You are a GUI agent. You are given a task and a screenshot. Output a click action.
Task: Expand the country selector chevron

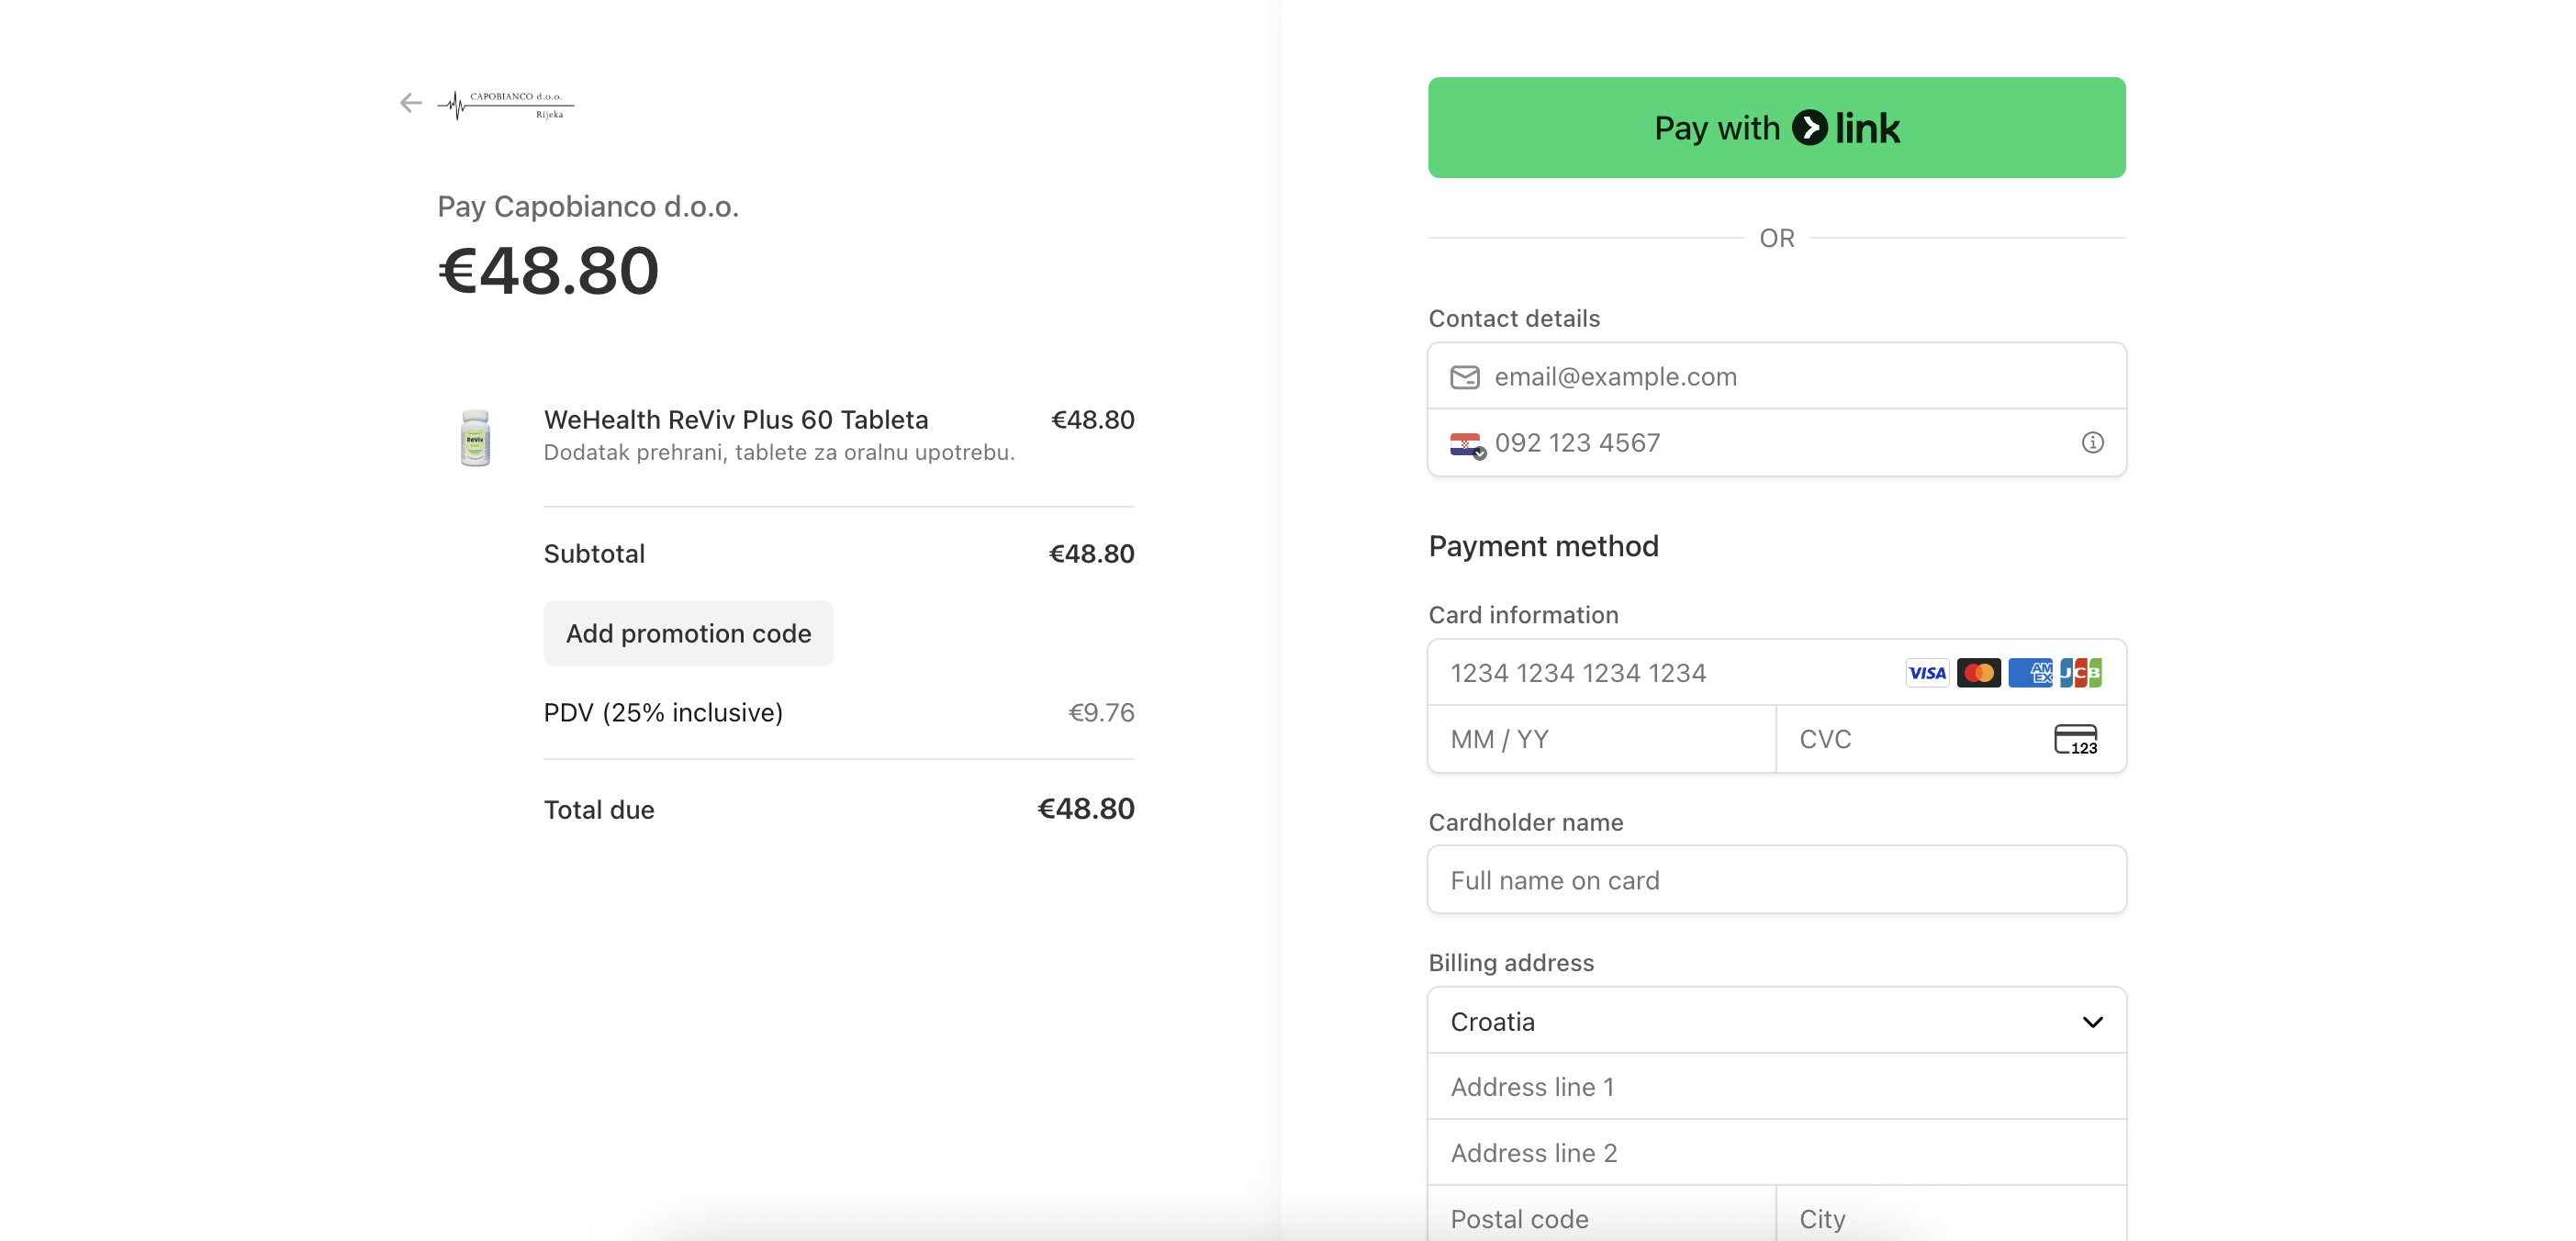click(2092, 1021)
